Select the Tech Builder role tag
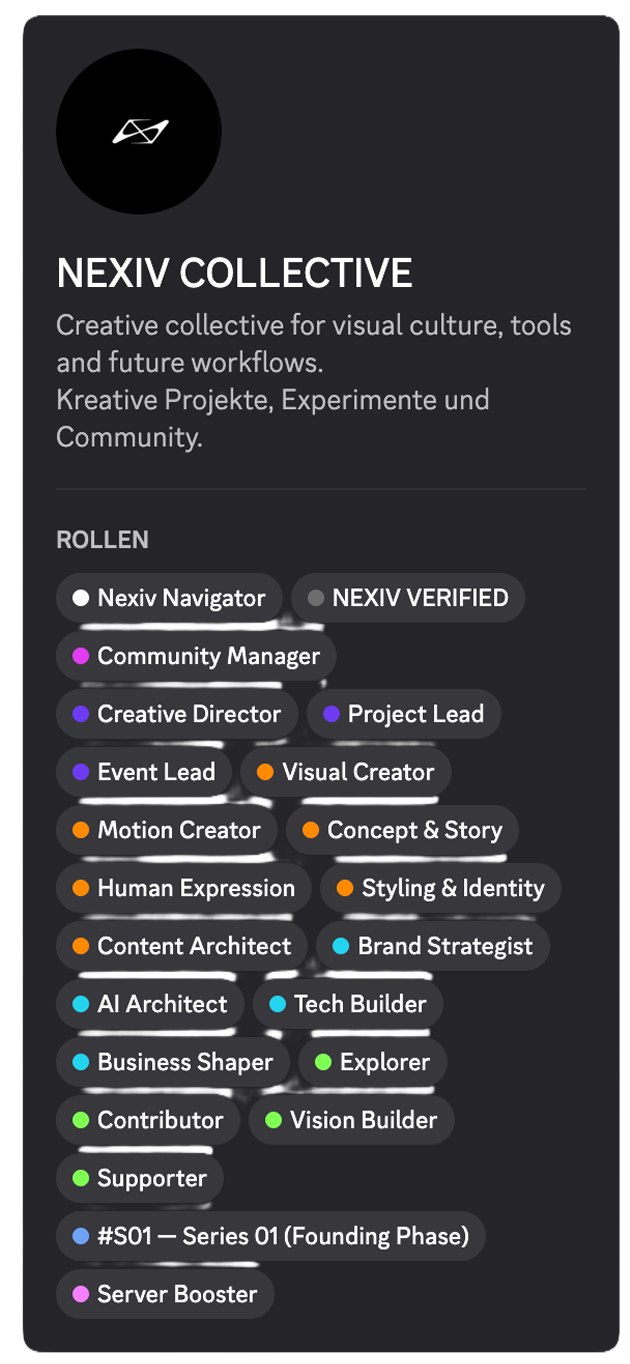This screenshot has height=1364, width=630. tap(348, 1004)
